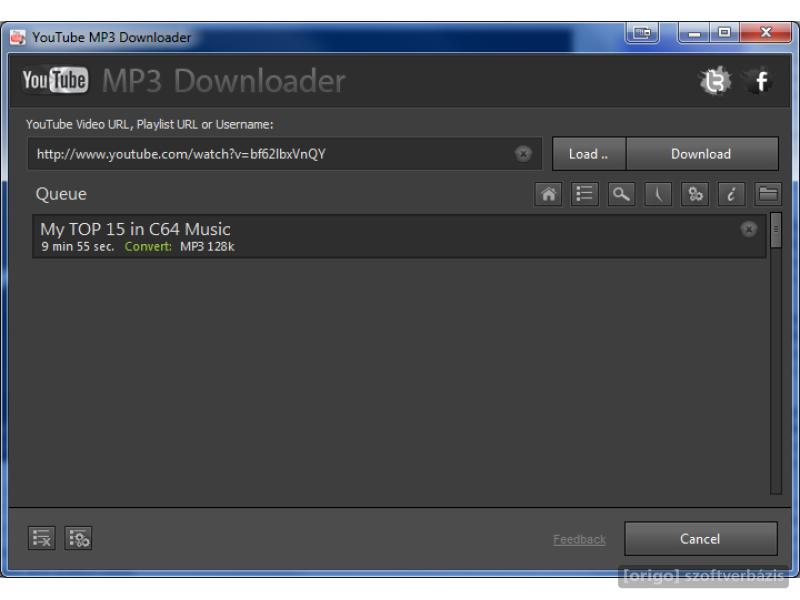The height and width of the screenshot is (600, 800).
Task: Open the Facebook page icon
Action: point(759,81)
